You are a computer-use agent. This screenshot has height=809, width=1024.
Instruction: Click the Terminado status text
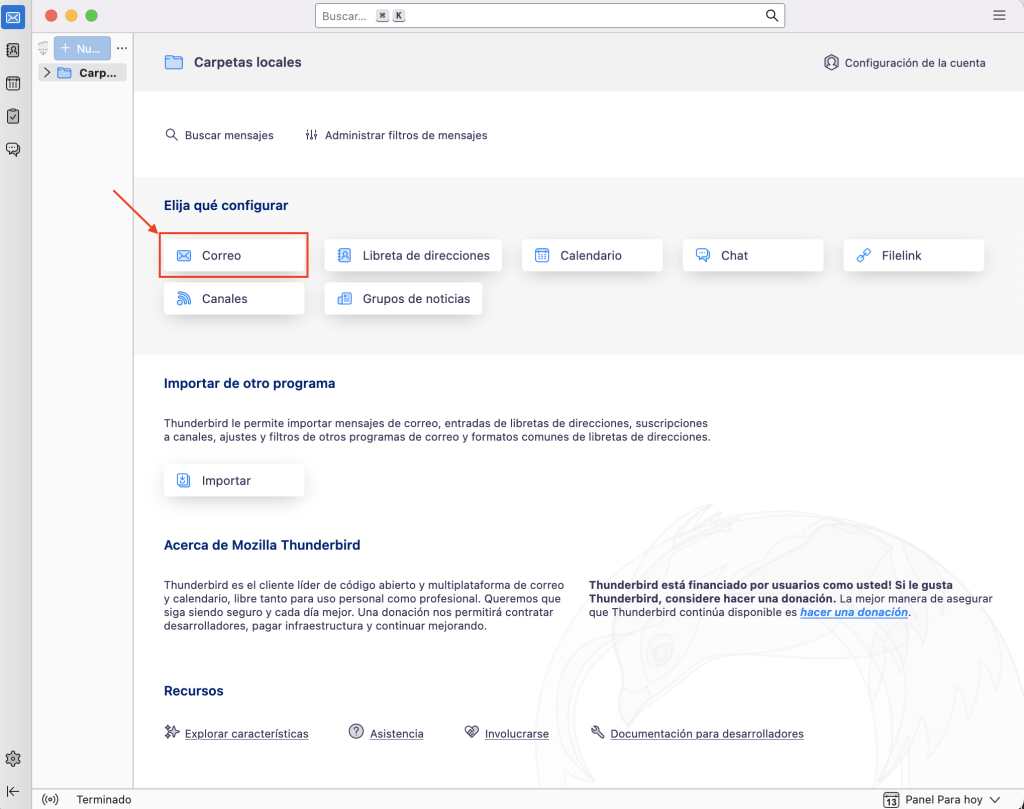click(104, 799)
